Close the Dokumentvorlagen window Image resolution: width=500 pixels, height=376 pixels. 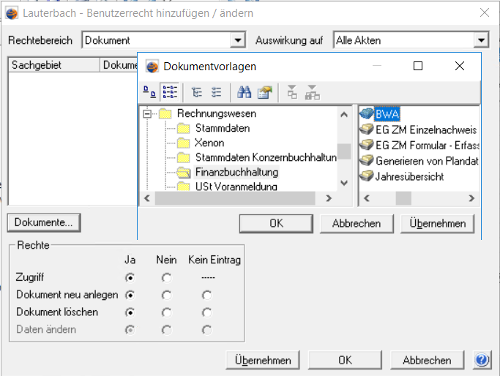coord(460,66)
